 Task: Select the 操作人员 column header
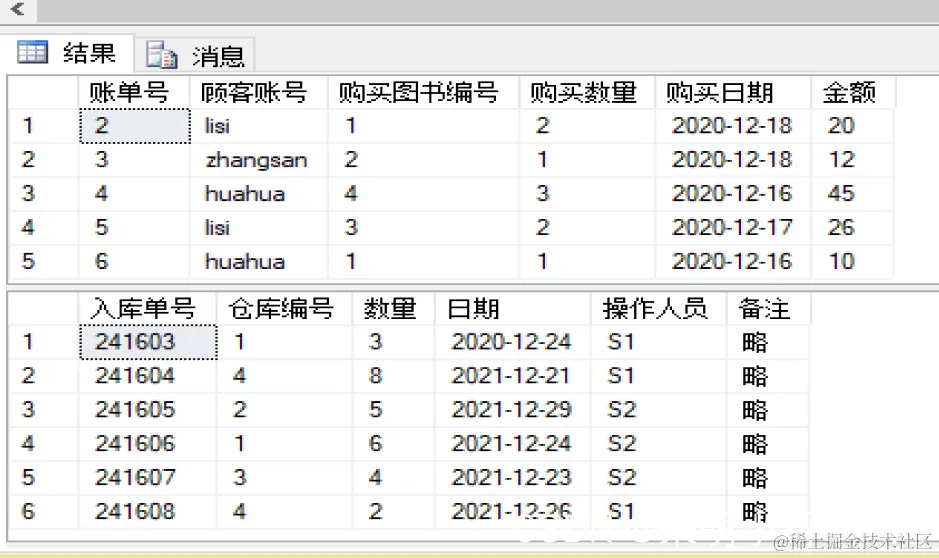(x=659, y=309)
